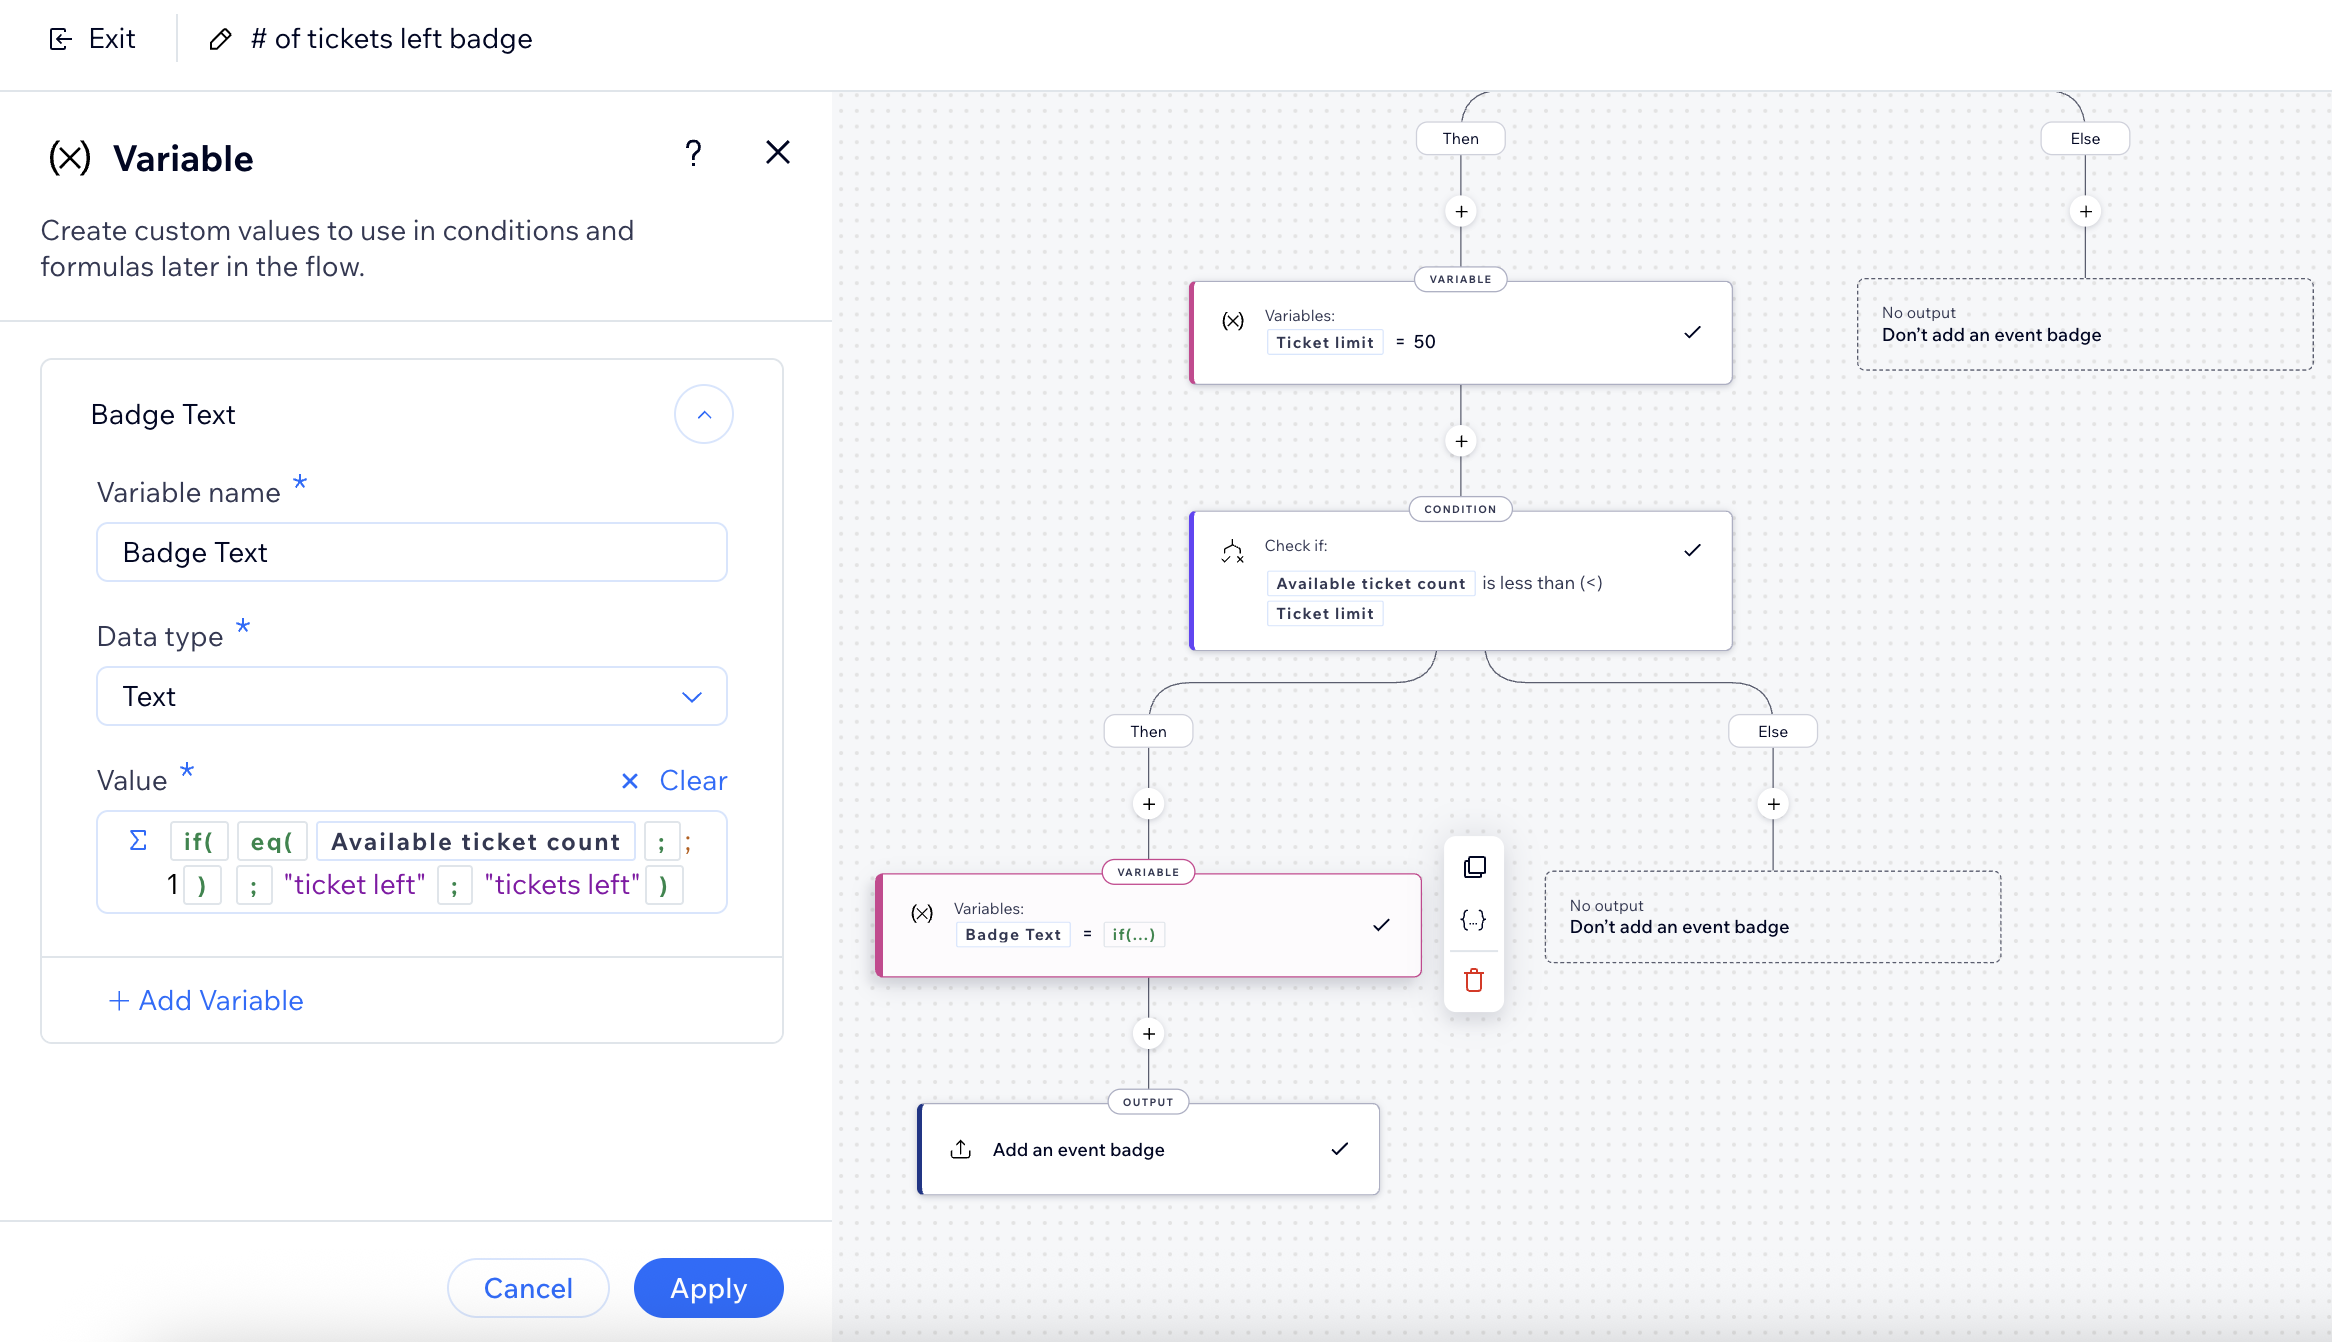Click plus above No output Else branch

[1773, 804]
